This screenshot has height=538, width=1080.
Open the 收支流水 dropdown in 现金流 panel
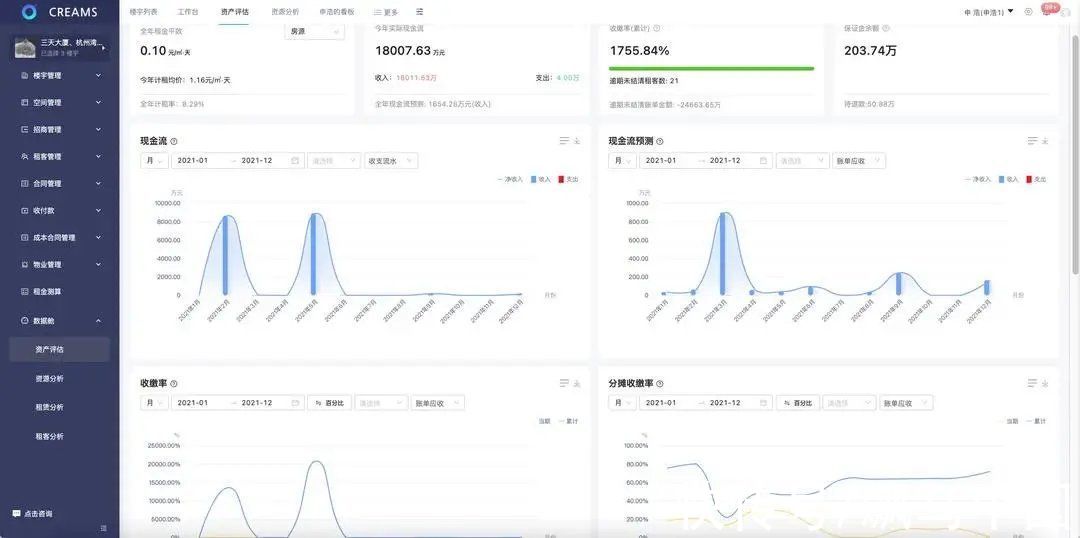(390, 161)
